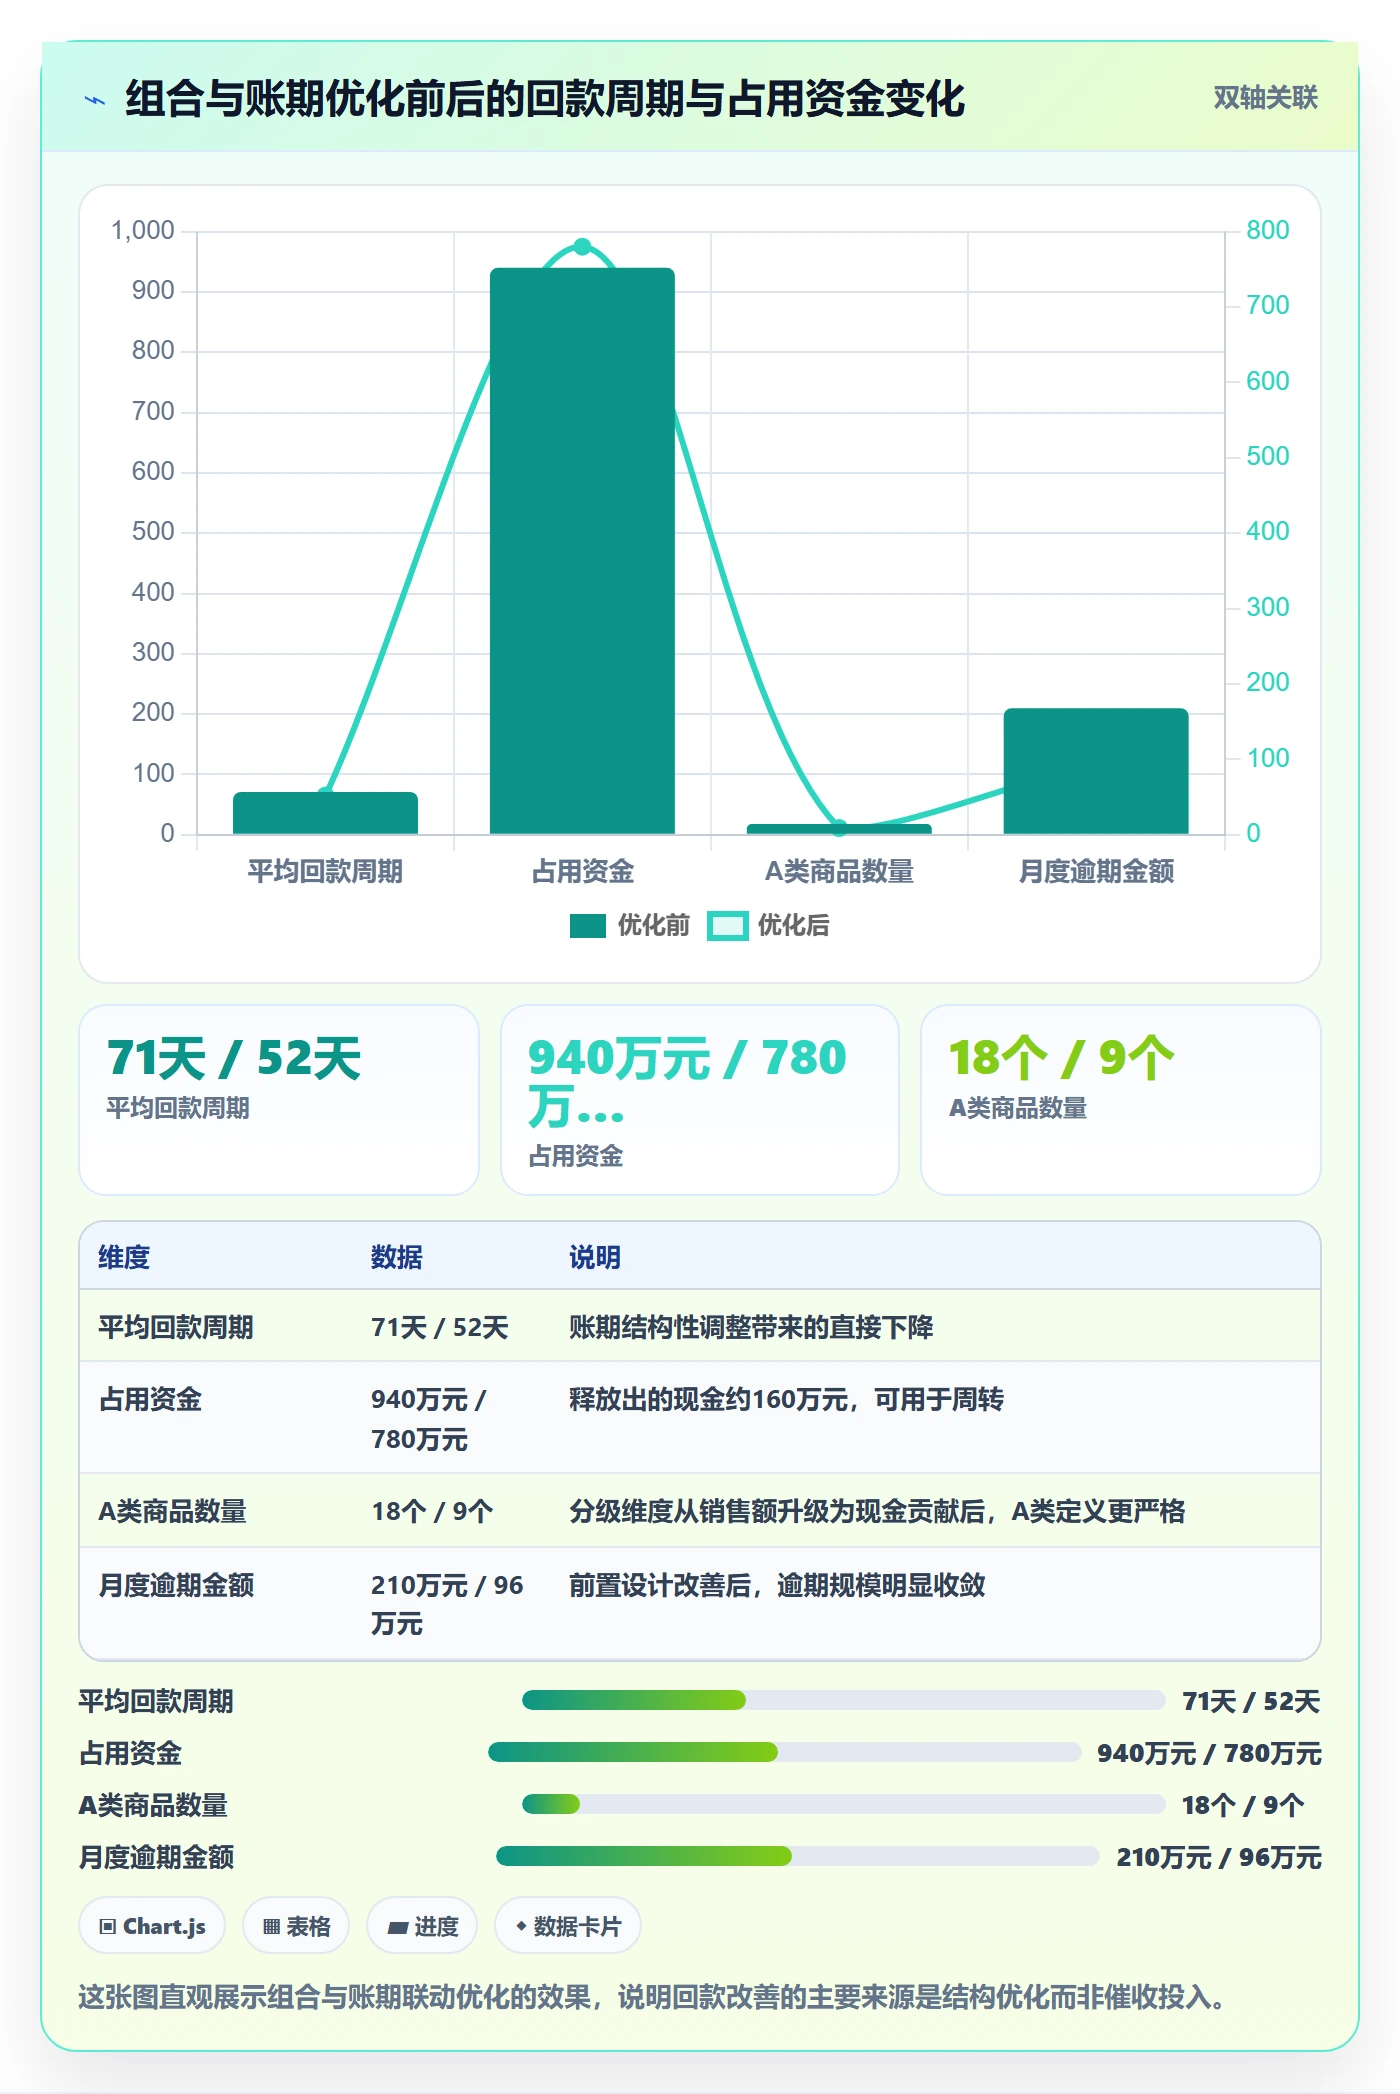
Task: Open the 18个 / 9个 data card
Action: click(1120, 1099)
